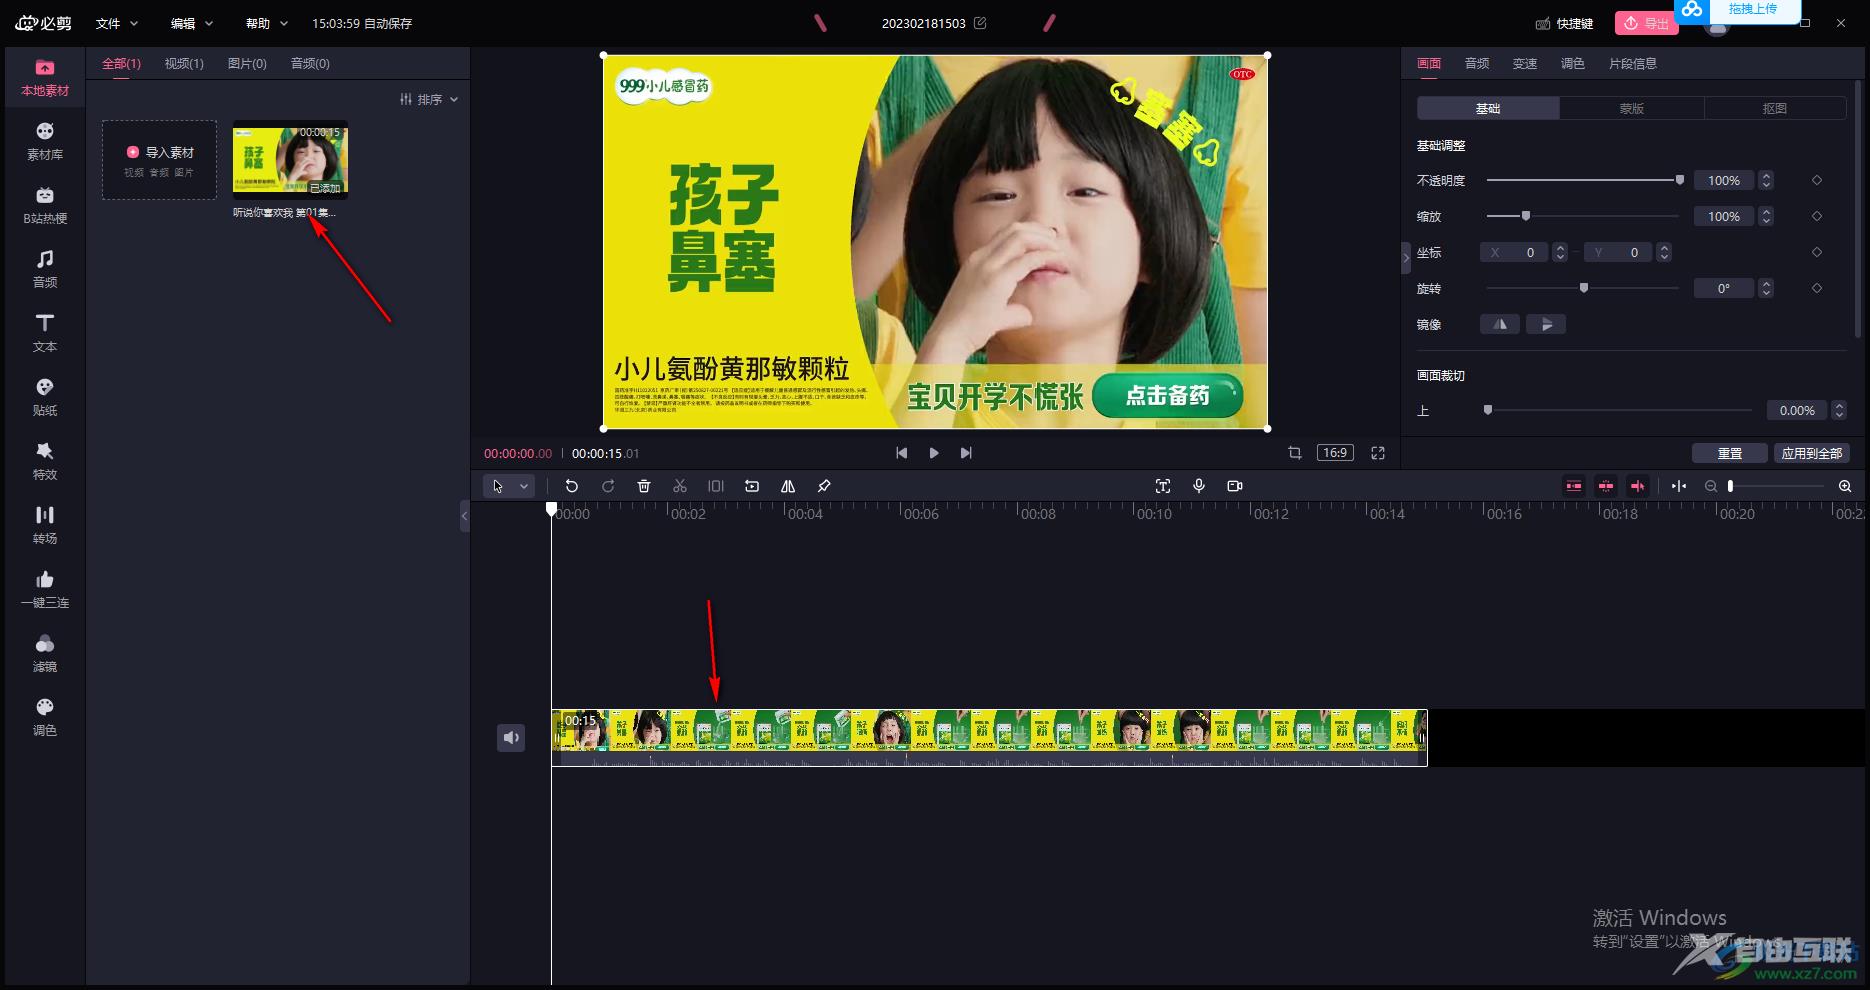Open the 文本 text panel
1870x990 pixels.
45,334
